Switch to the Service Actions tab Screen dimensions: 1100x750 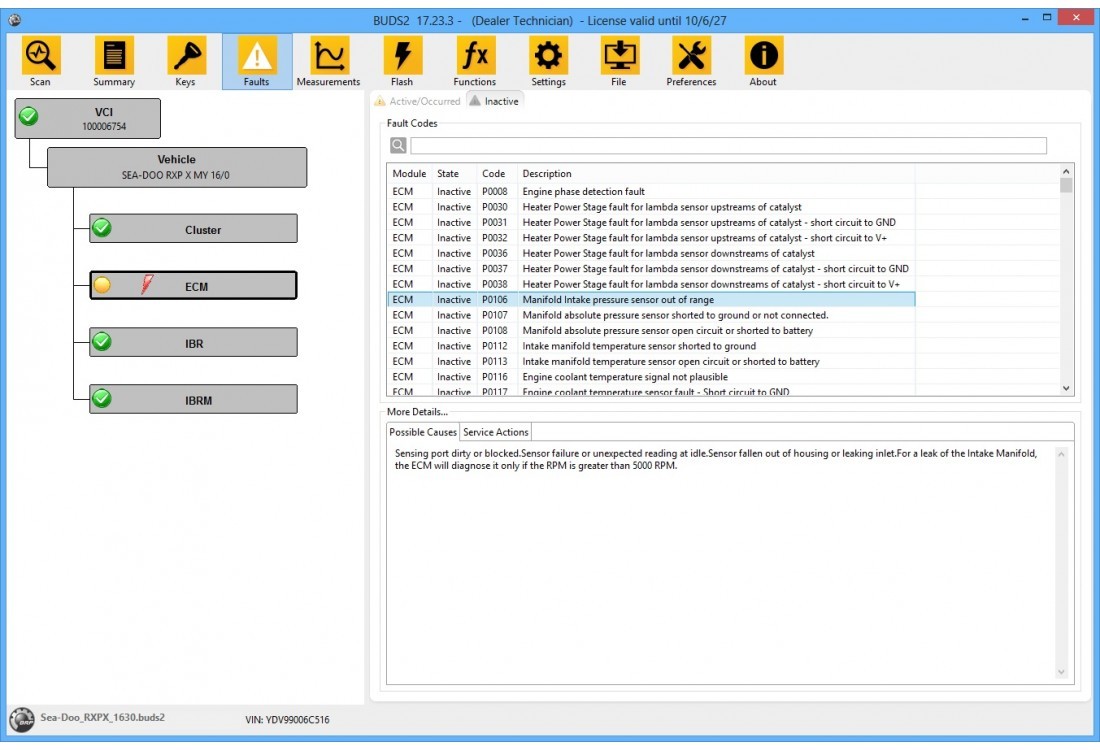pyautogui.click(x=496, y=432)
